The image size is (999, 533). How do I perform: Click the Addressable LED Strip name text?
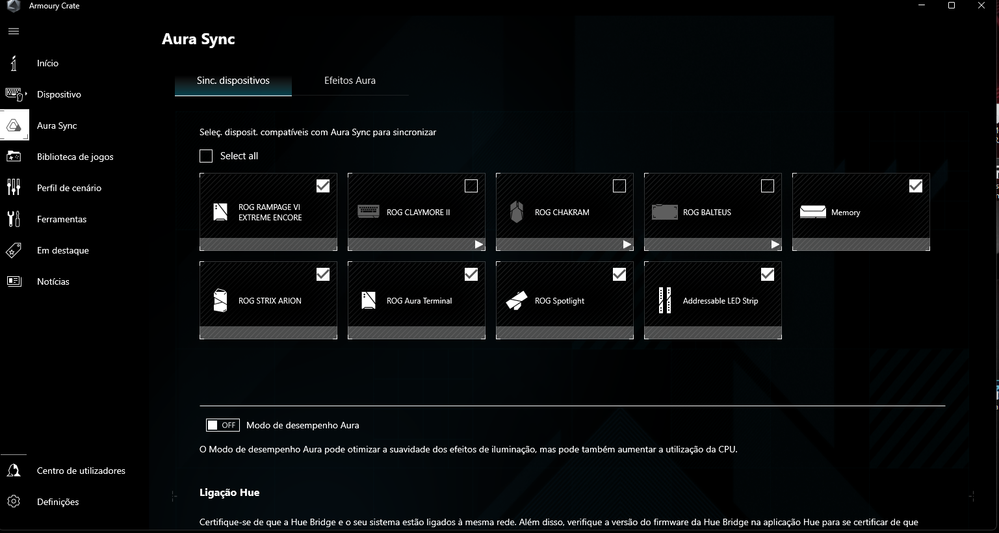pos(721,301)
